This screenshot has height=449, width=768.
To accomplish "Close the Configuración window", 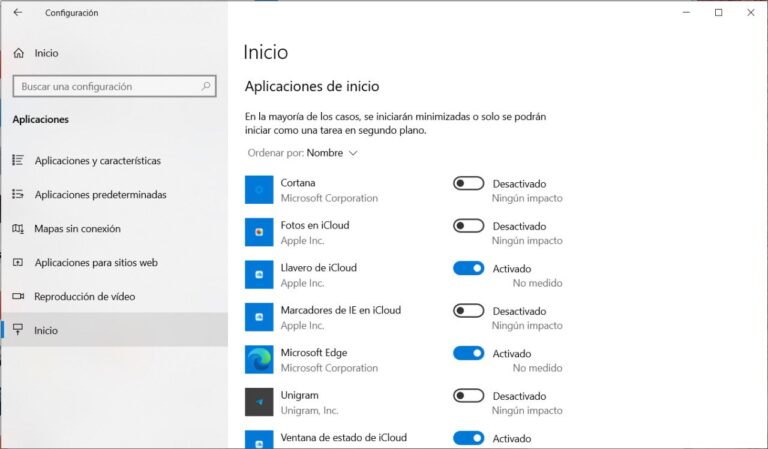I will [x=751, y=13].
